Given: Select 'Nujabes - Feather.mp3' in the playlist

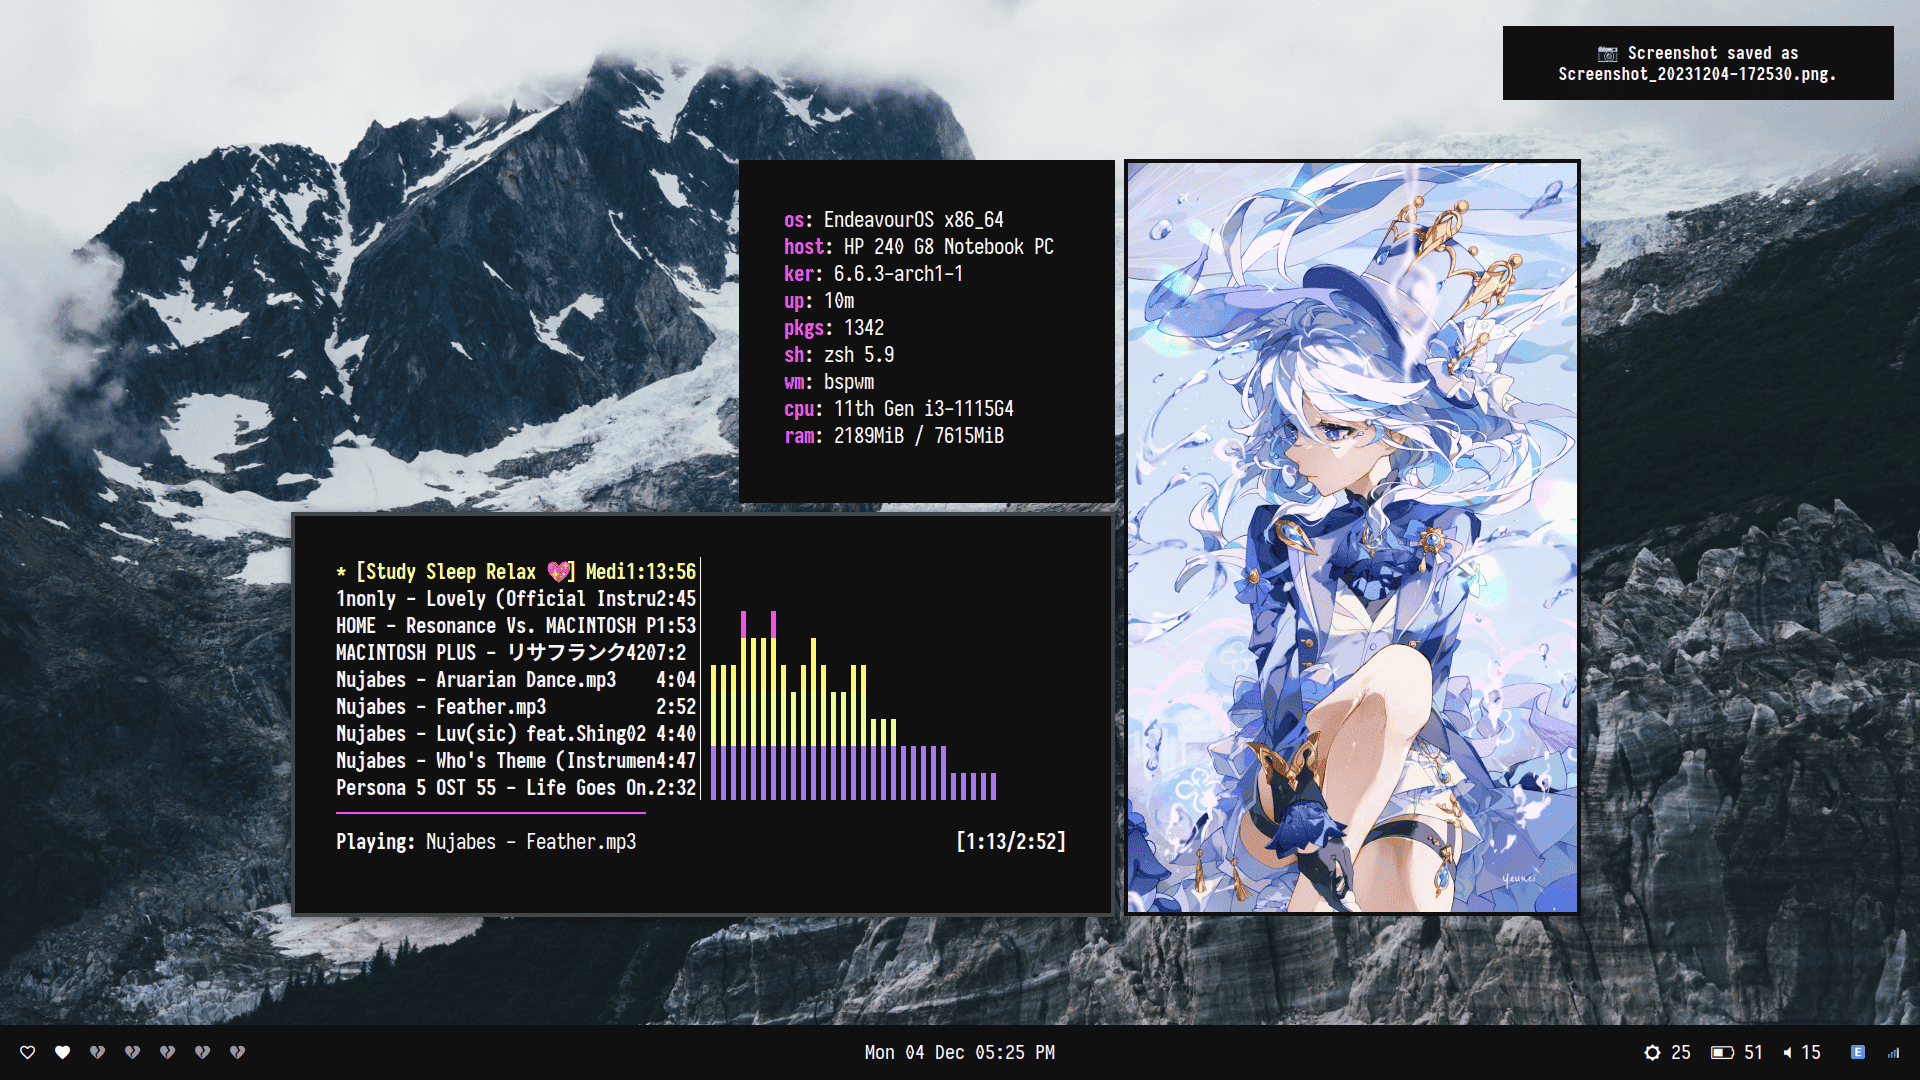Looking at the screenshot, I should point(516,706).
